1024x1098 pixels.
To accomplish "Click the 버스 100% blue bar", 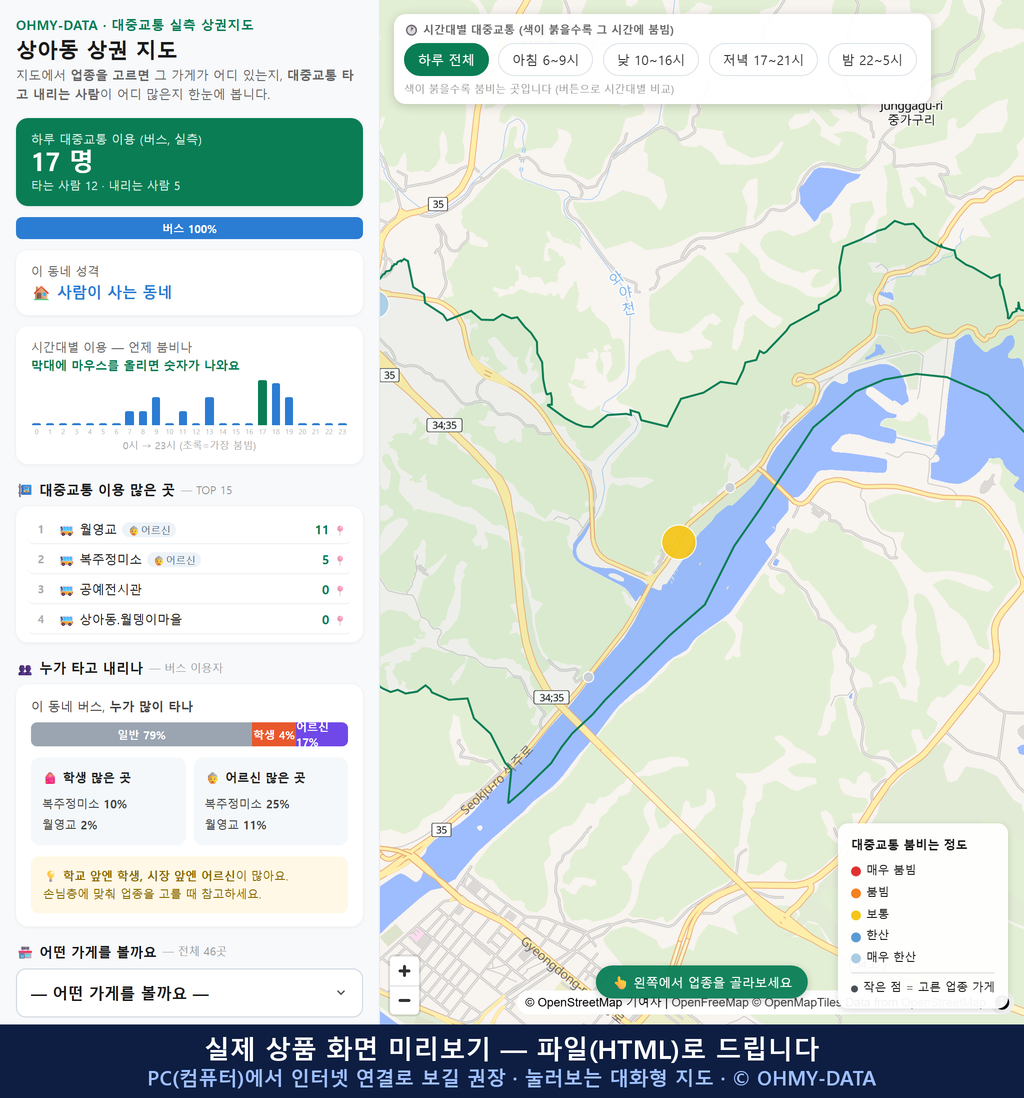I will tap(189, 228).
